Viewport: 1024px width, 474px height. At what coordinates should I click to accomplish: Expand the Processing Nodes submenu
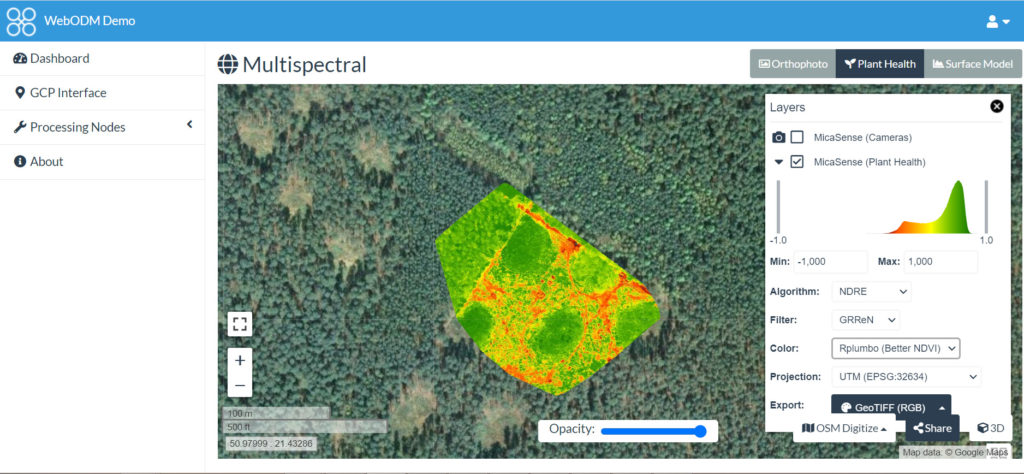point(189,126)
